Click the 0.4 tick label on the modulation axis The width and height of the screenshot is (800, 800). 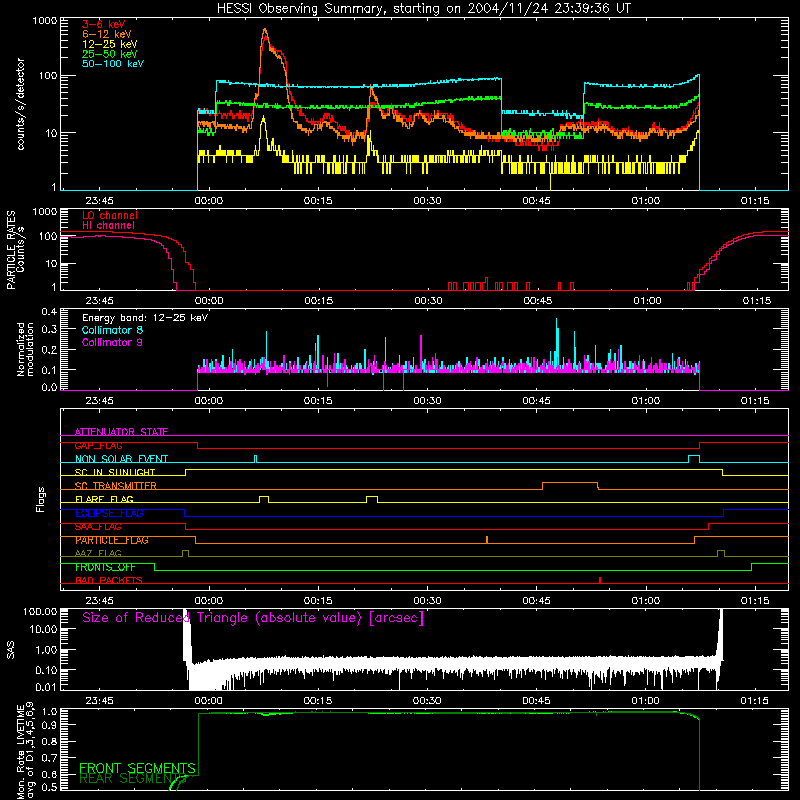[49, 312]
